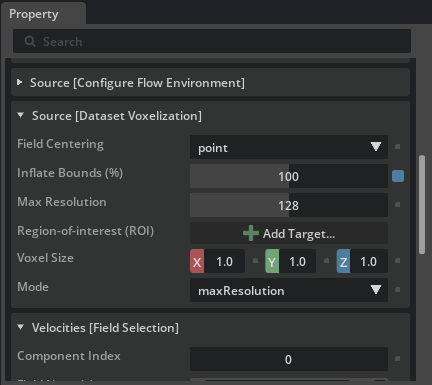
Task: Click the Add Target... button
Action: pyautogui.click(x=289, y=233)
